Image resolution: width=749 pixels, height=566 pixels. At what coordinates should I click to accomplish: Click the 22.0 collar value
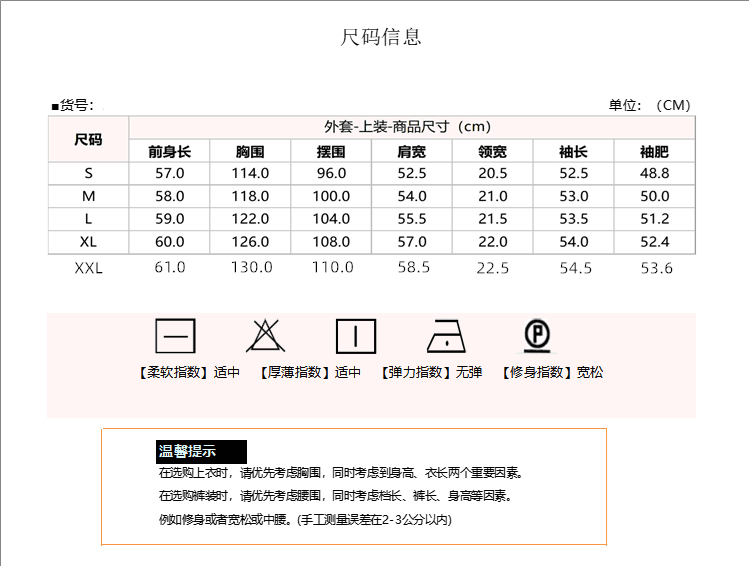(x=492, y=242)
